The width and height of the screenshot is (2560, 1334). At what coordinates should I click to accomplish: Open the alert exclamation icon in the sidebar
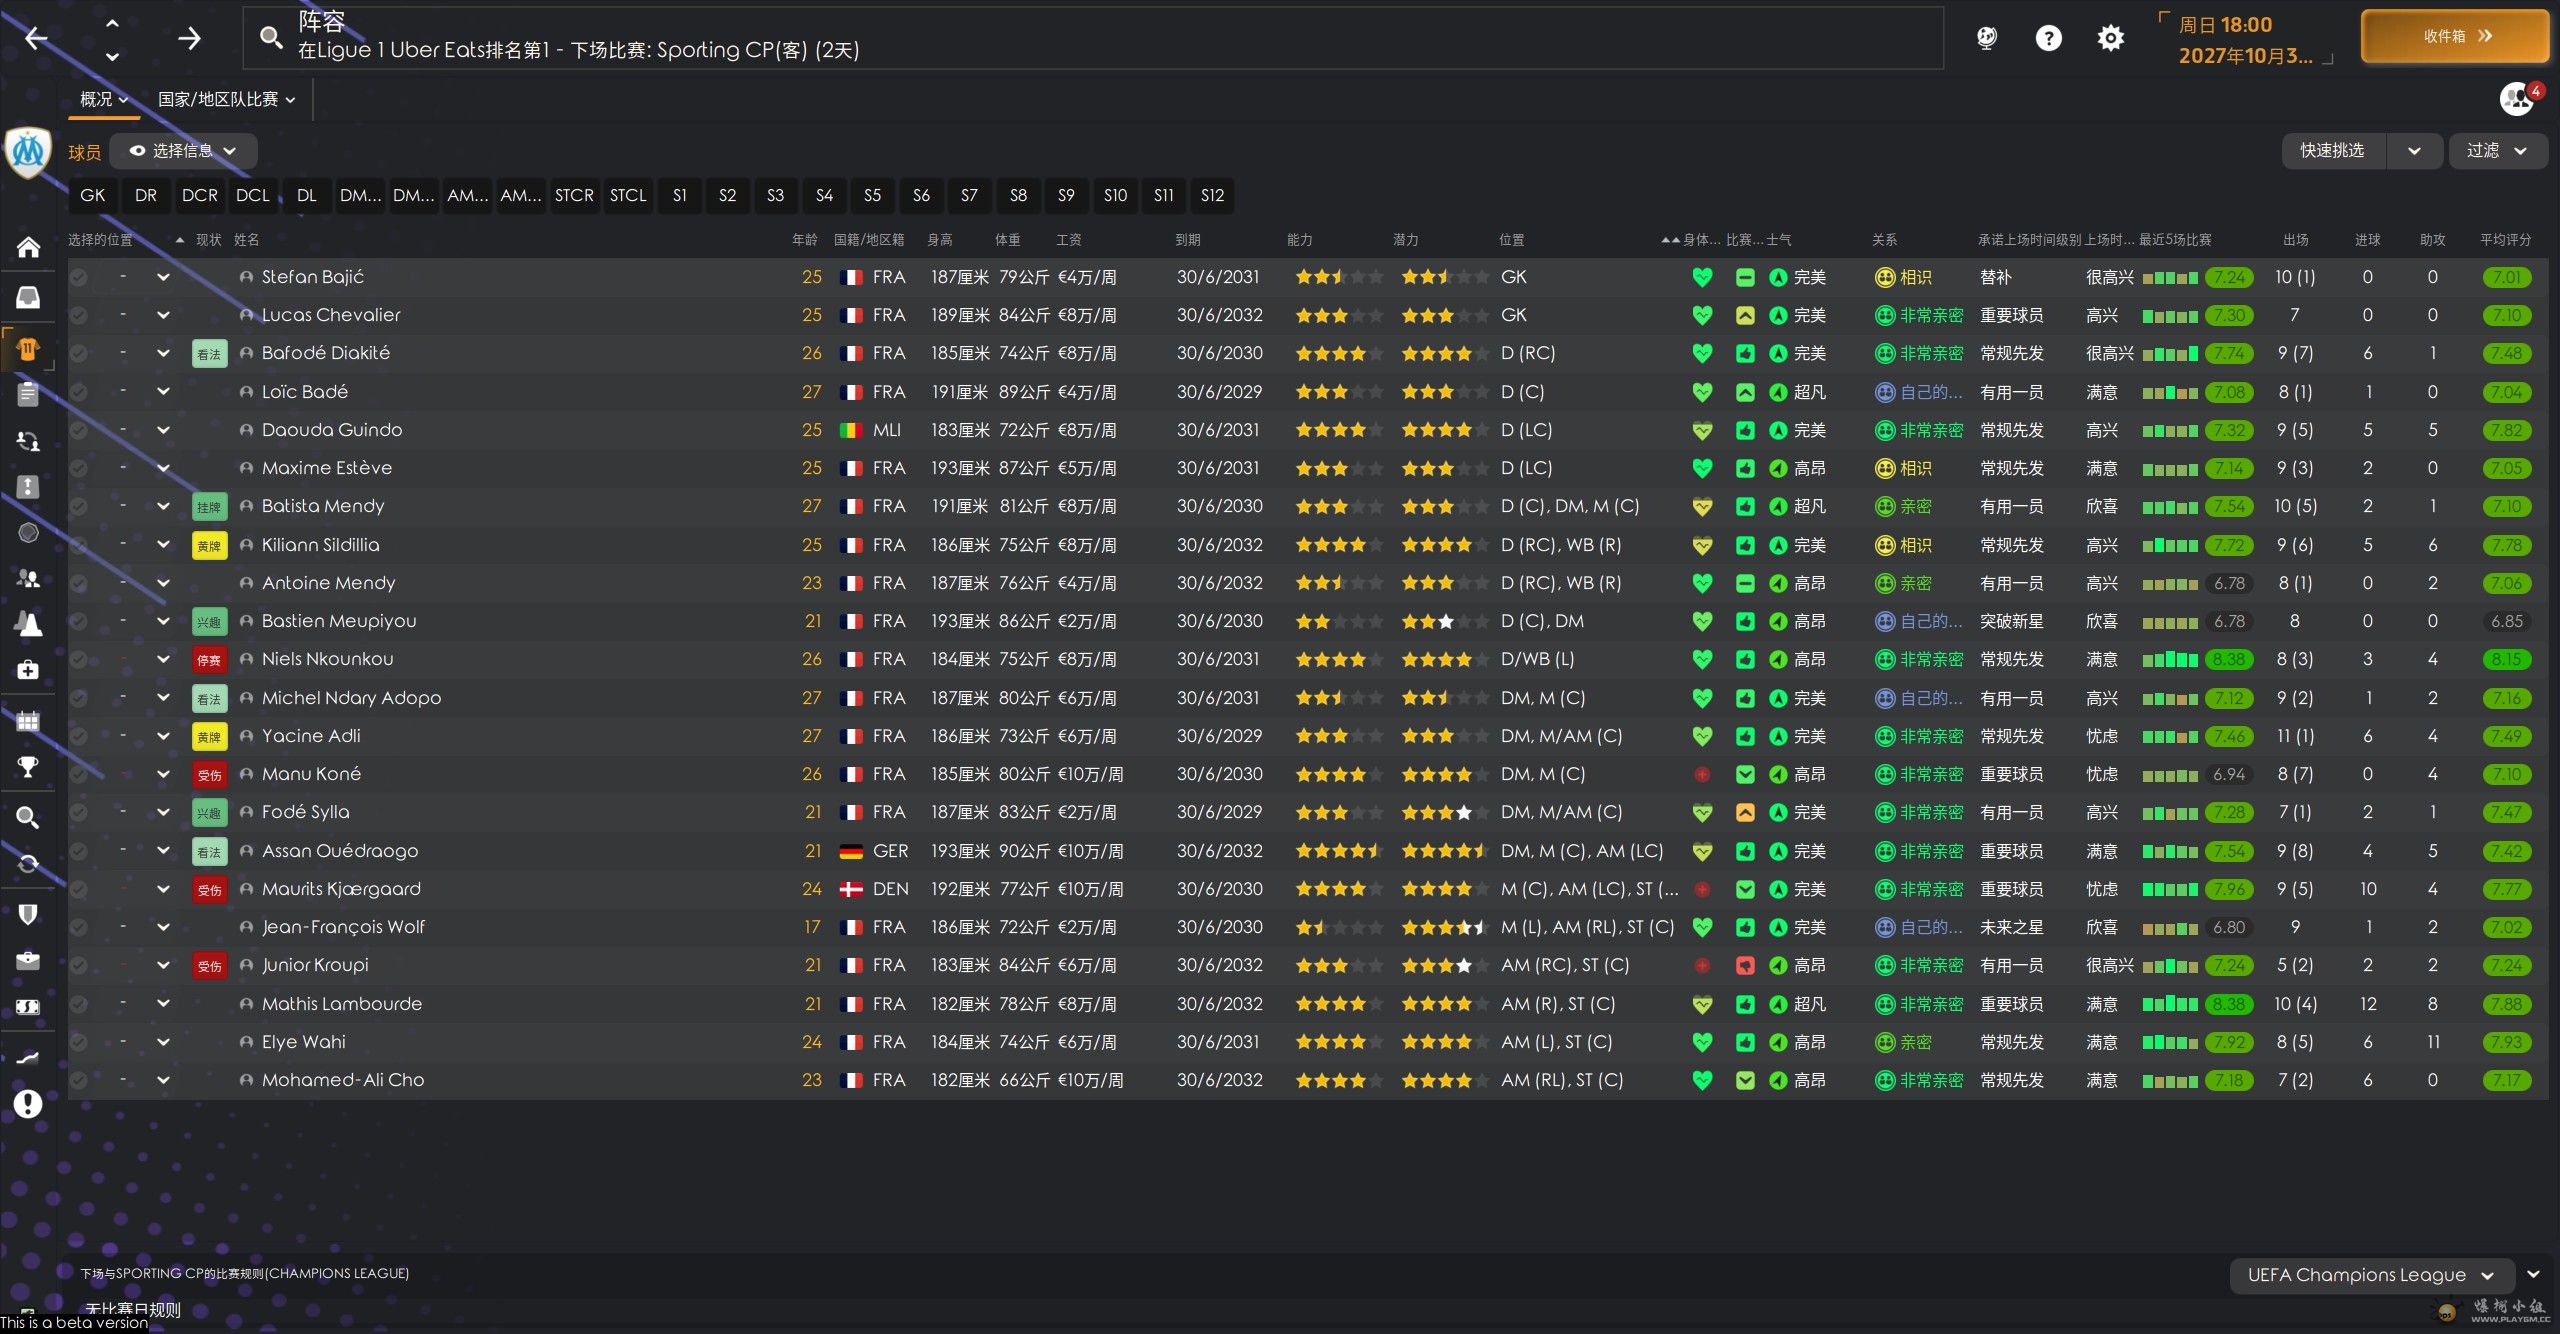pos(28,1104)
